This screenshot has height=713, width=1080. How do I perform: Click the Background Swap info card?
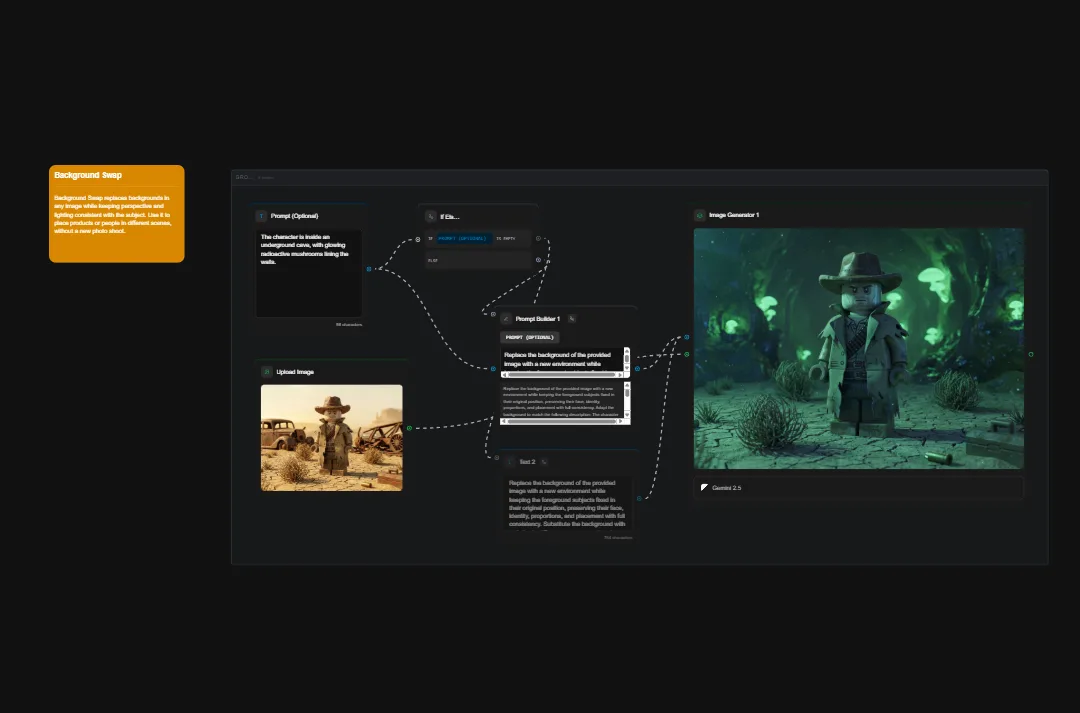pos(116,213)
